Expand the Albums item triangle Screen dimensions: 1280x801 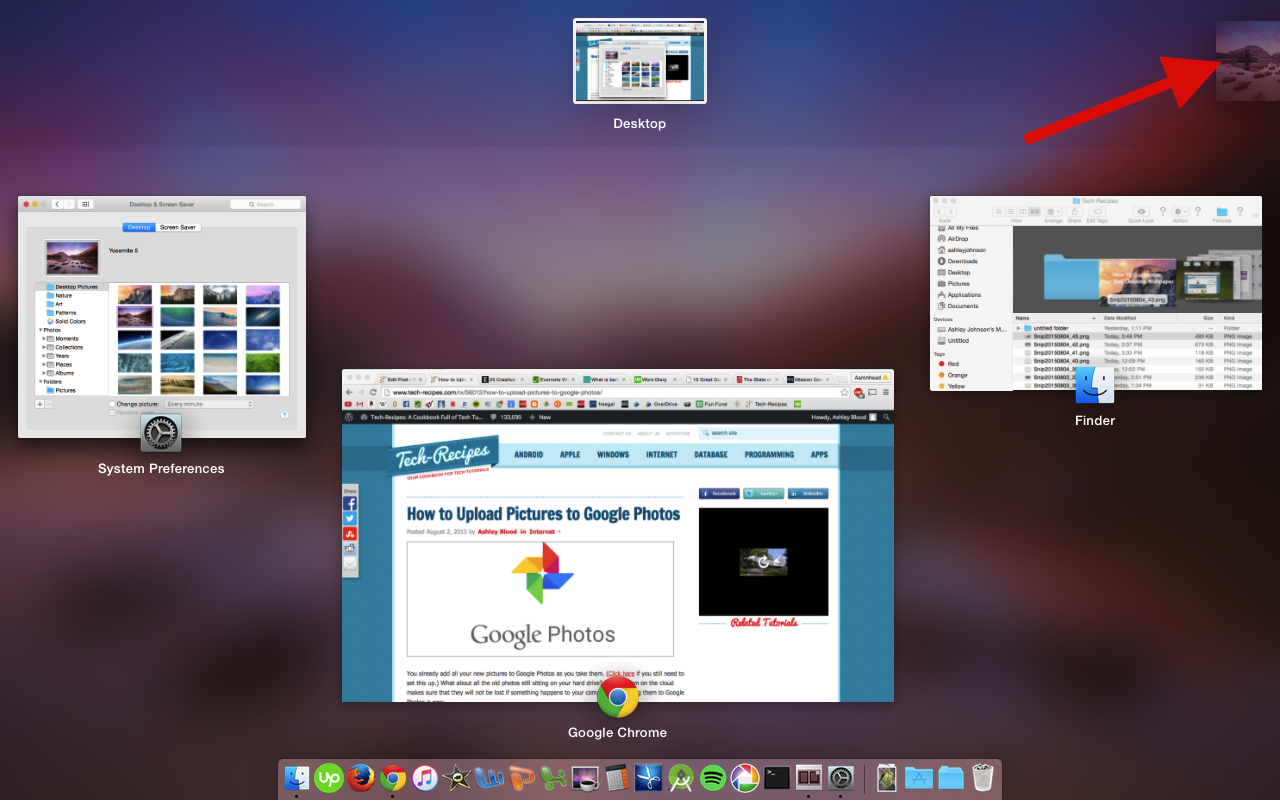[45, 373]
